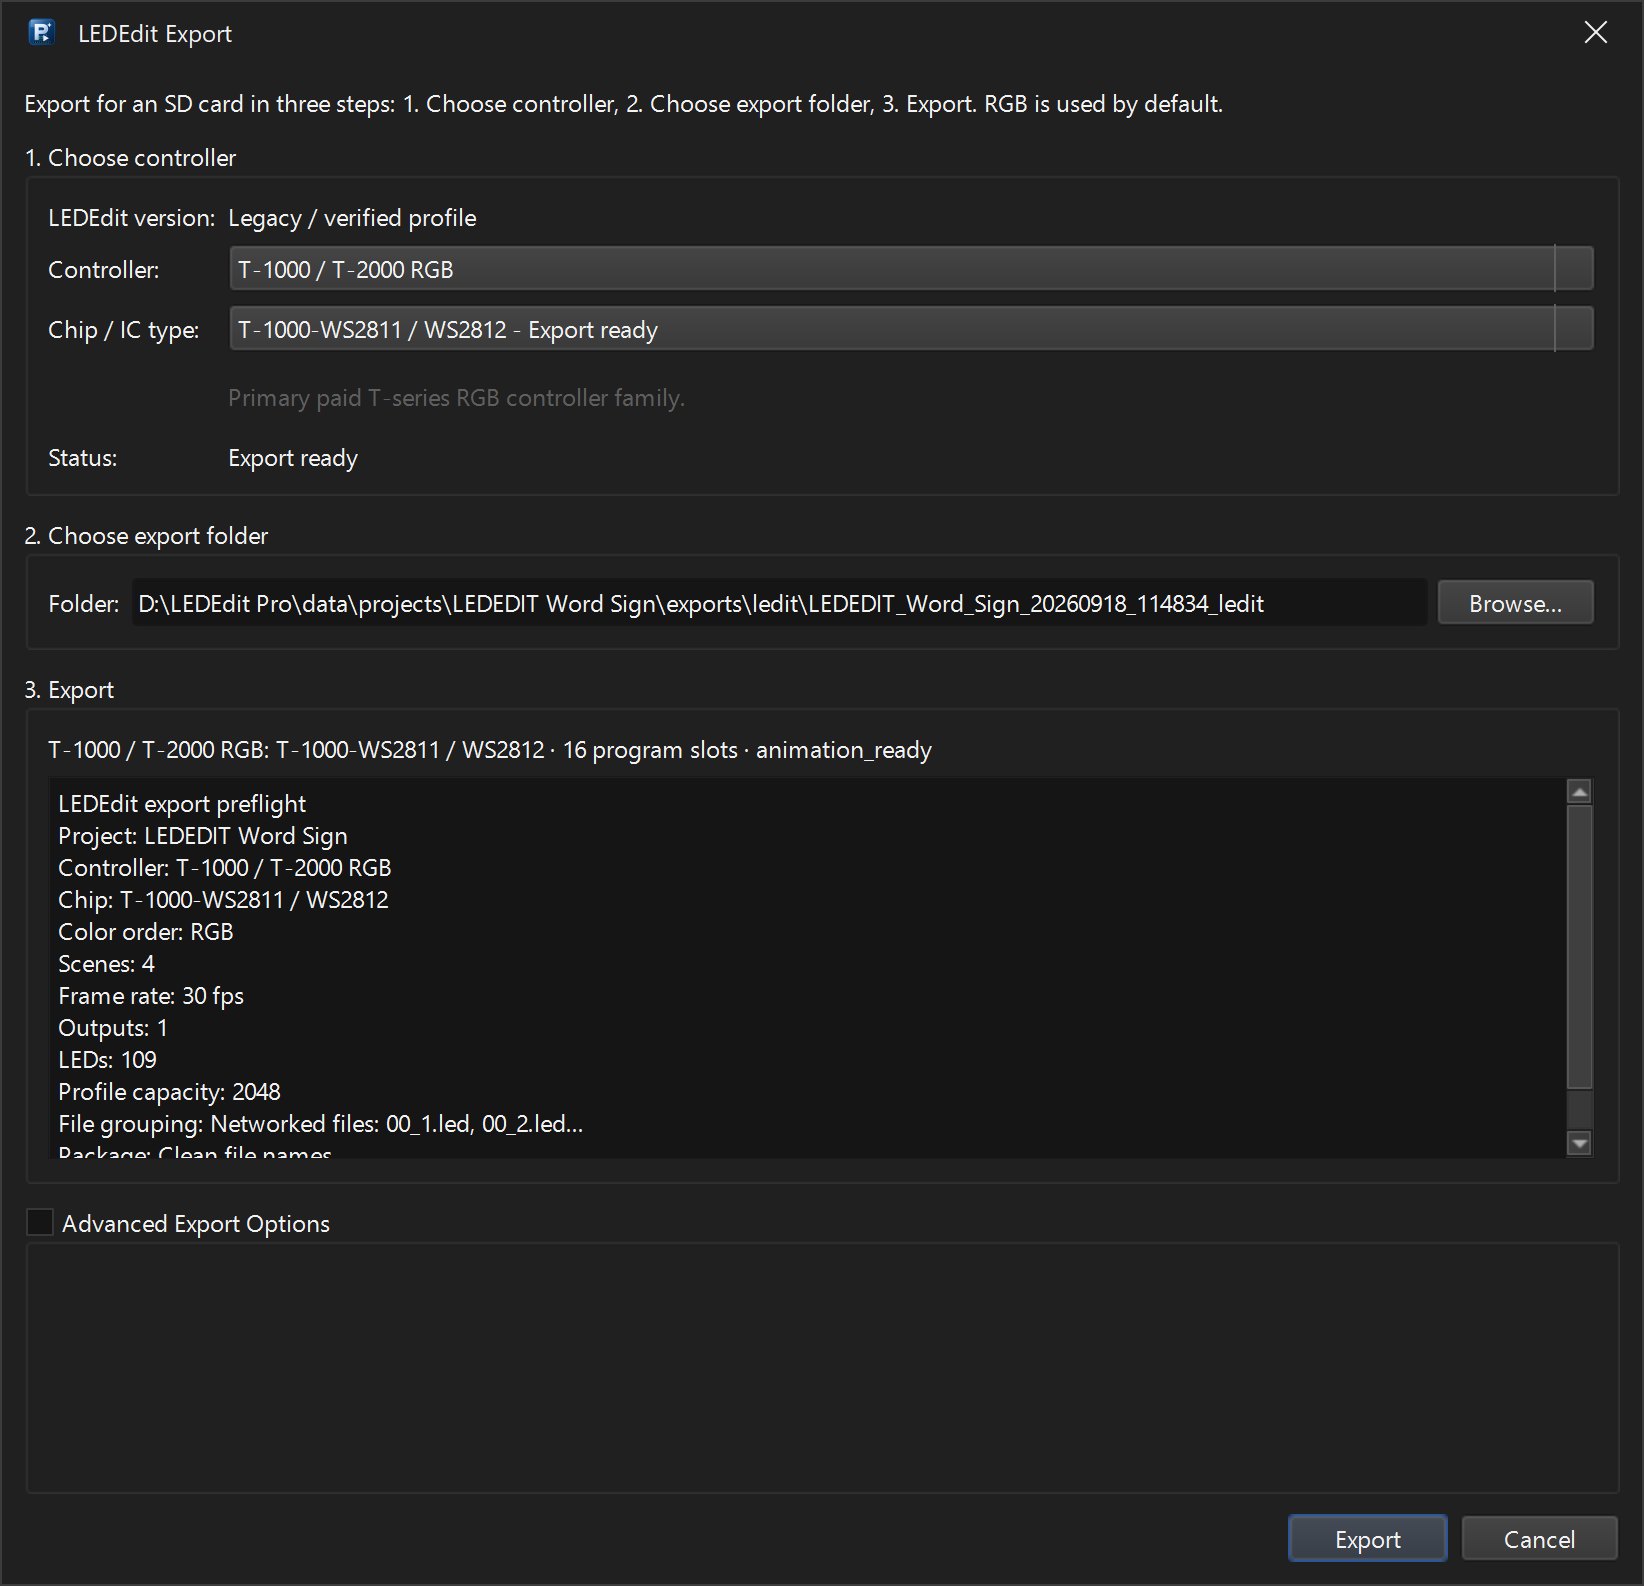The image size is (1644, 1586).
Task: Click the 'Export ready' status value
Action: point(293,458)
